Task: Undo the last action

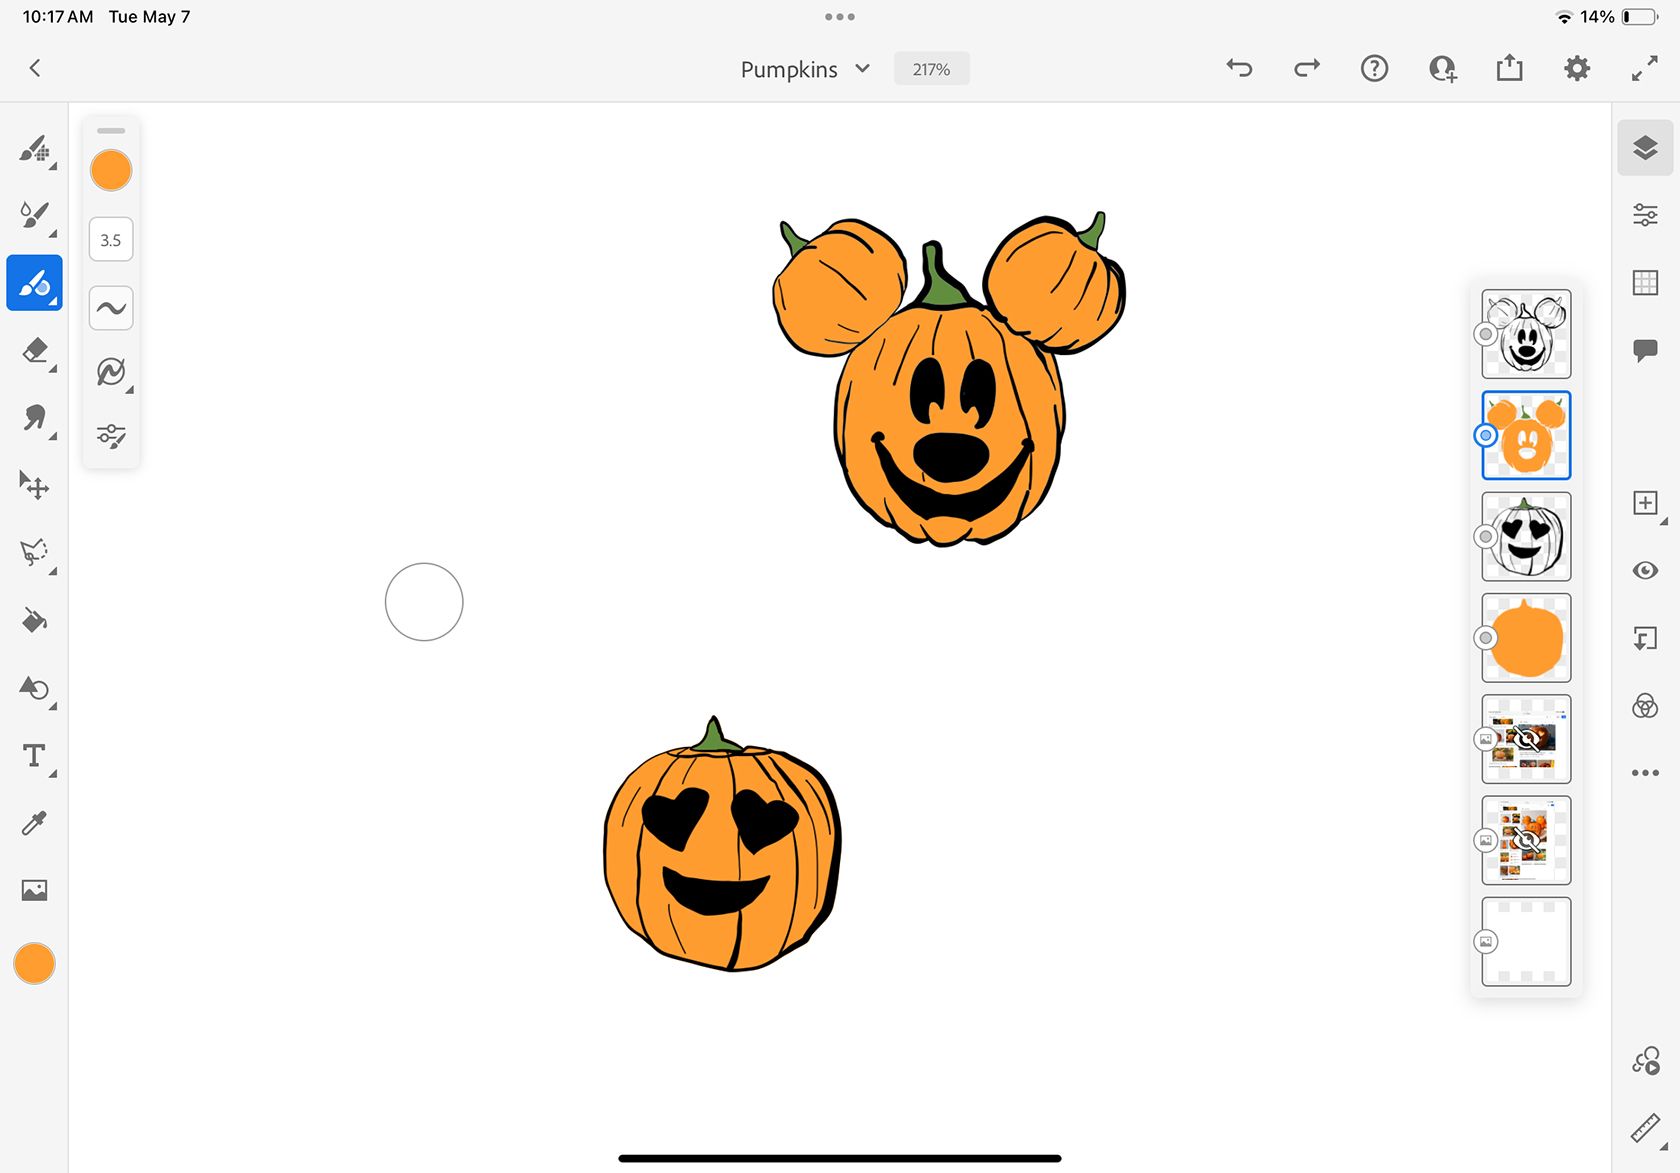Action: click(1239, 68)
